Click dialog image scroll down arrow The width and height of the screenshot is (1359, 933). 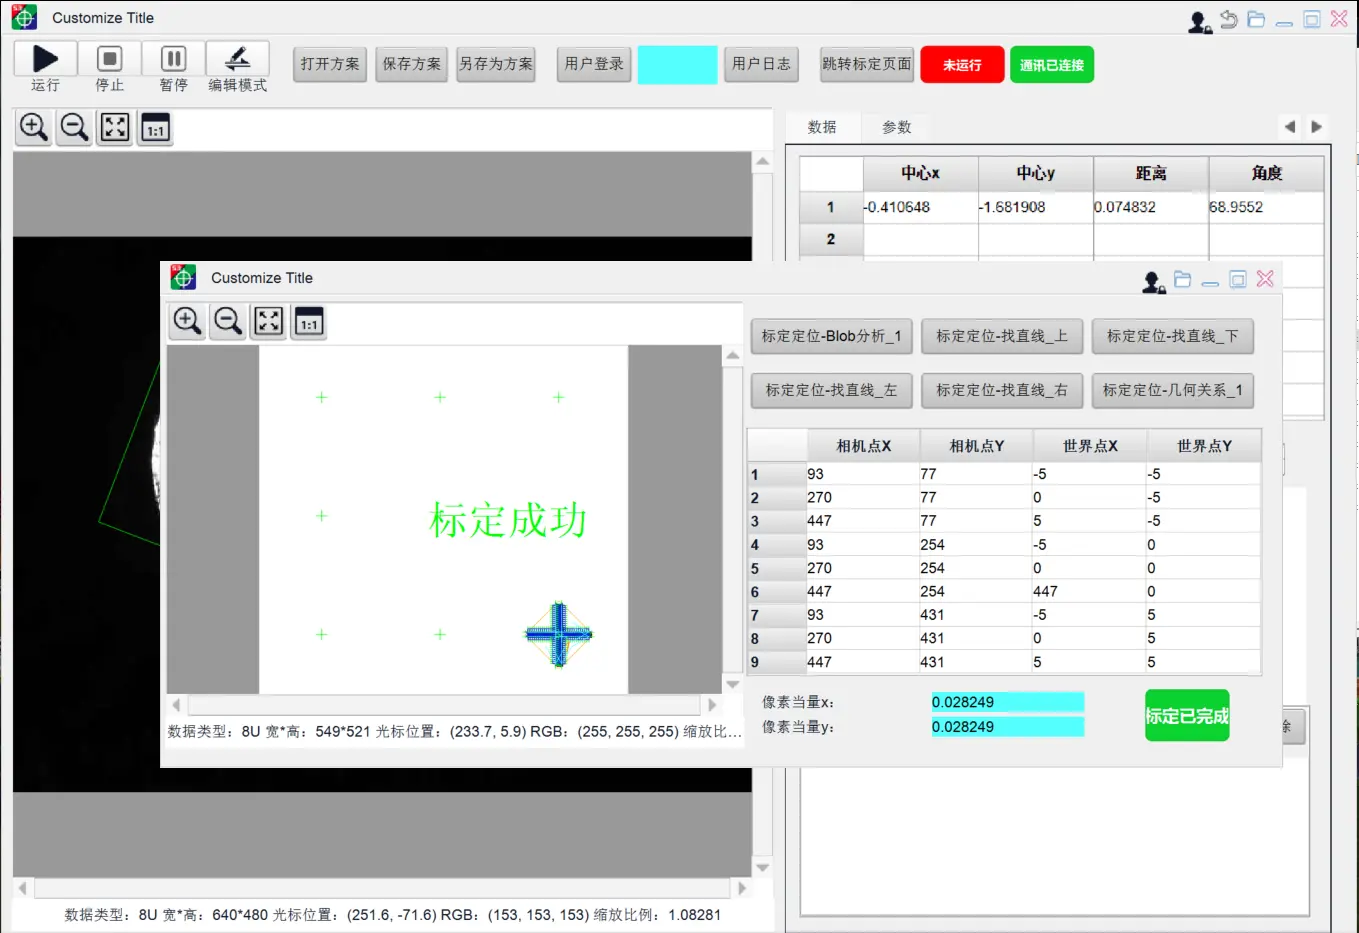[x=733, y=685]
